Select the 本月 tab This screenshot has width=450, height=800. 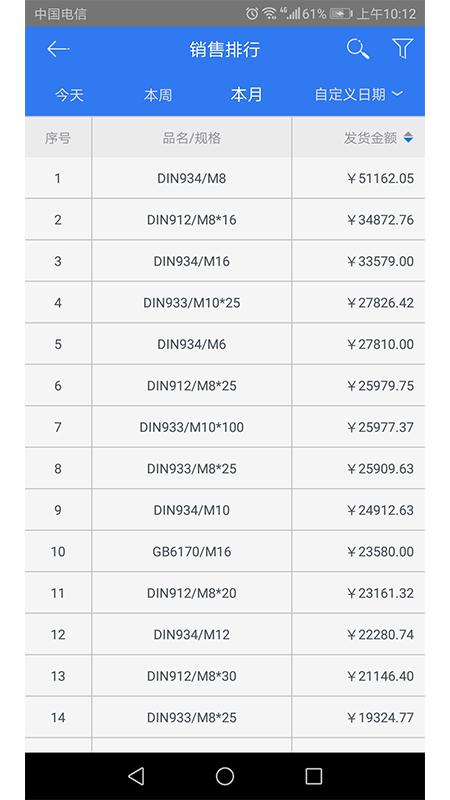(x=246, y=94)
